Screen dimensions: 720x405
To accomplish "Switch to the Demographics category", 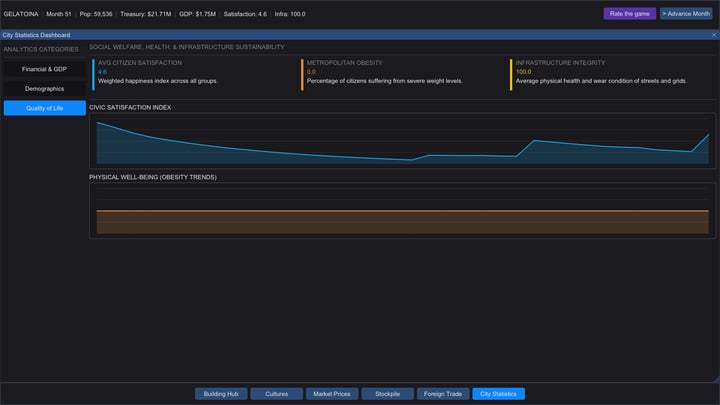I will tap(45, 89).
